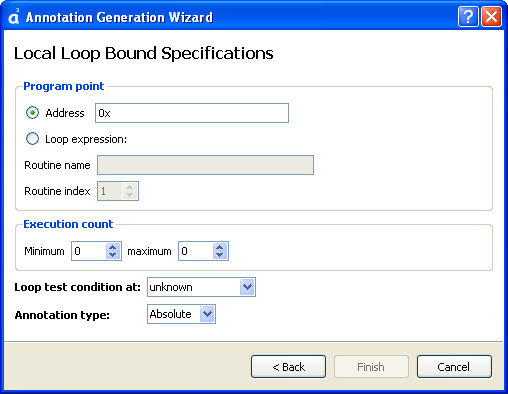508x394 pixels.
Task: Decrement the maximum execution count
Action: click(x=220, y=255)
